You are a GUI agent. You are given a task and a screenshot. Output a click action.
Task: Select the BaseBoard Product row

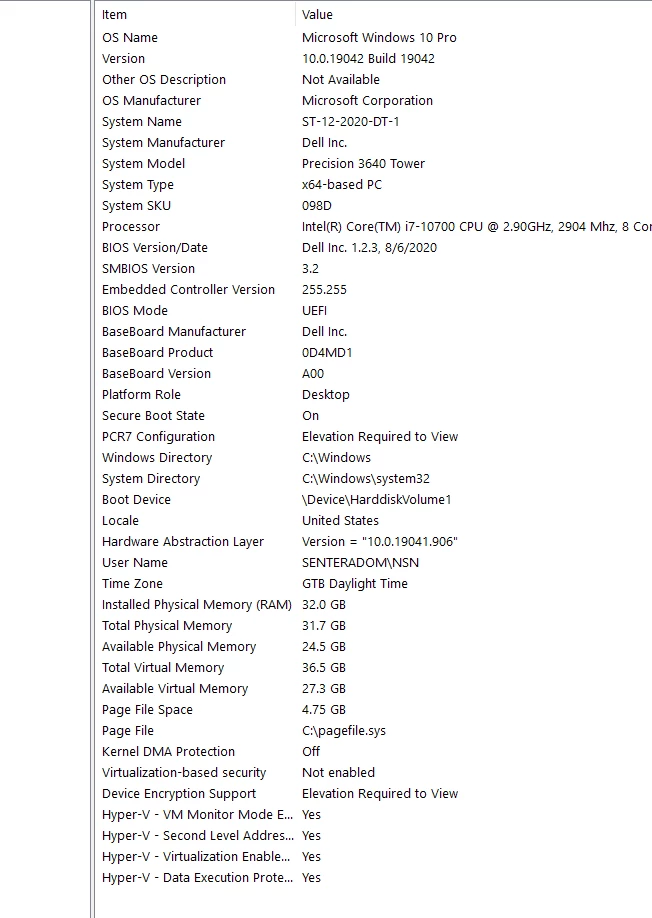(157, 353)
